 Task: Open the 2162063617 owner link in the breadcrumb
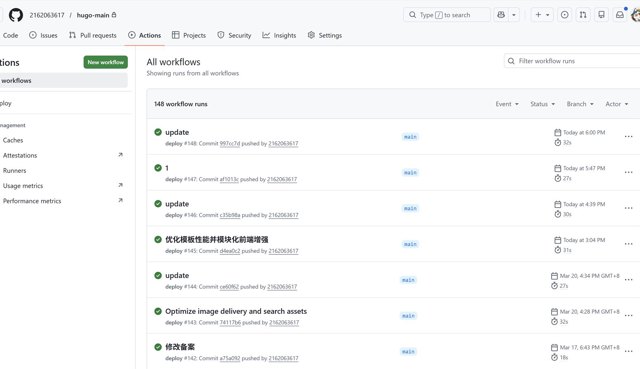[x=47, y=15]
